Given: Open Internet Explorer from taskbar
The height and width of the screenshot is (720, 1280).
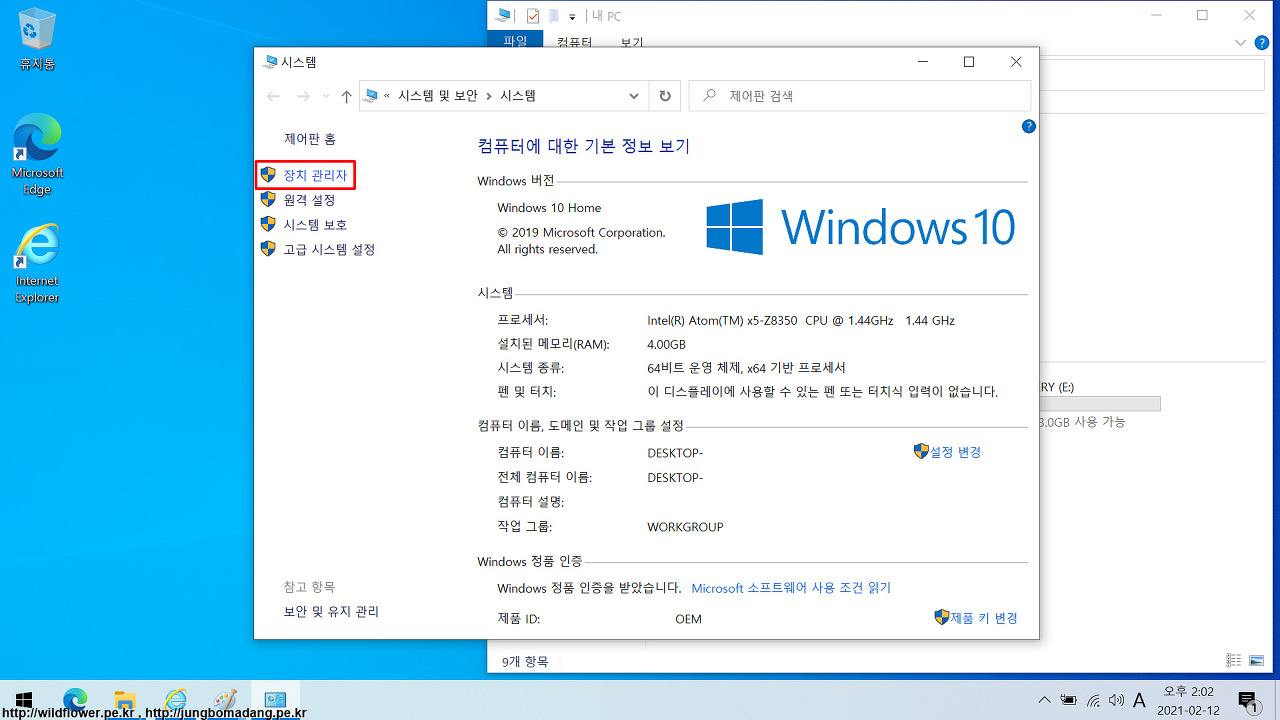Looking at the screenshot, I should coord(175,700).
